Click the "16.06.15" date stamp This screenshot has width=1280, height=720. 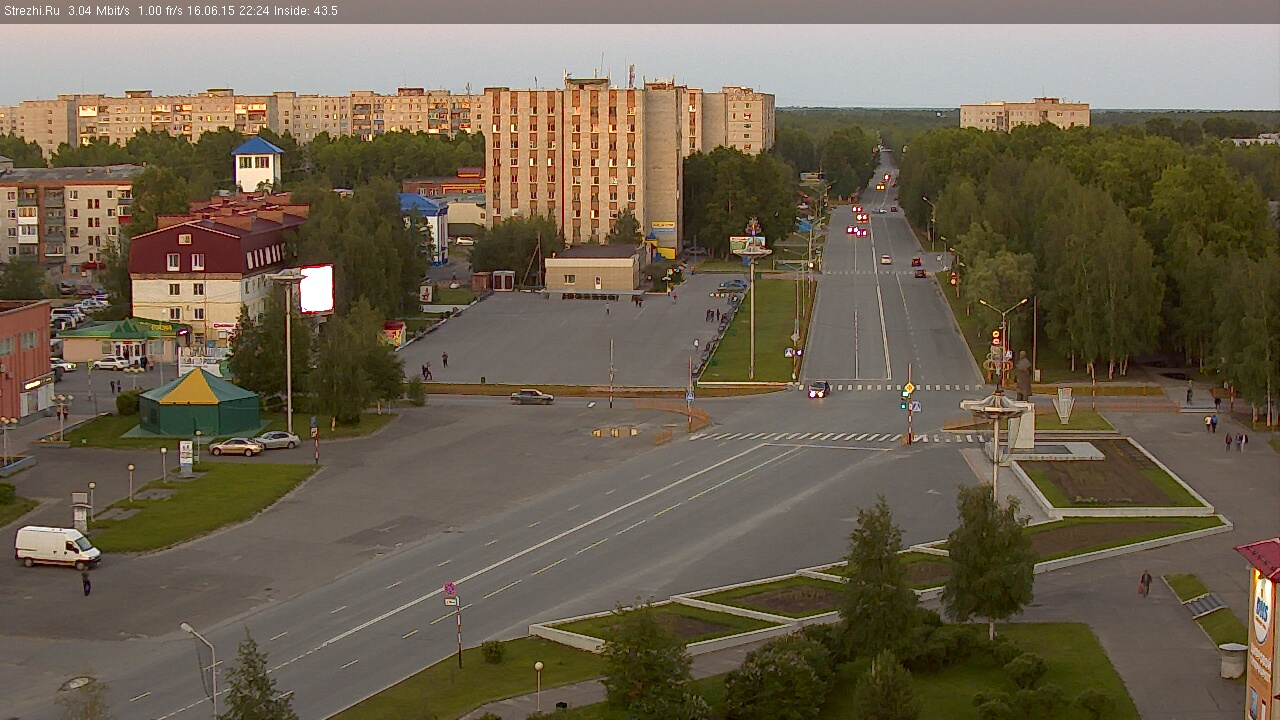[x=211, y=11]
